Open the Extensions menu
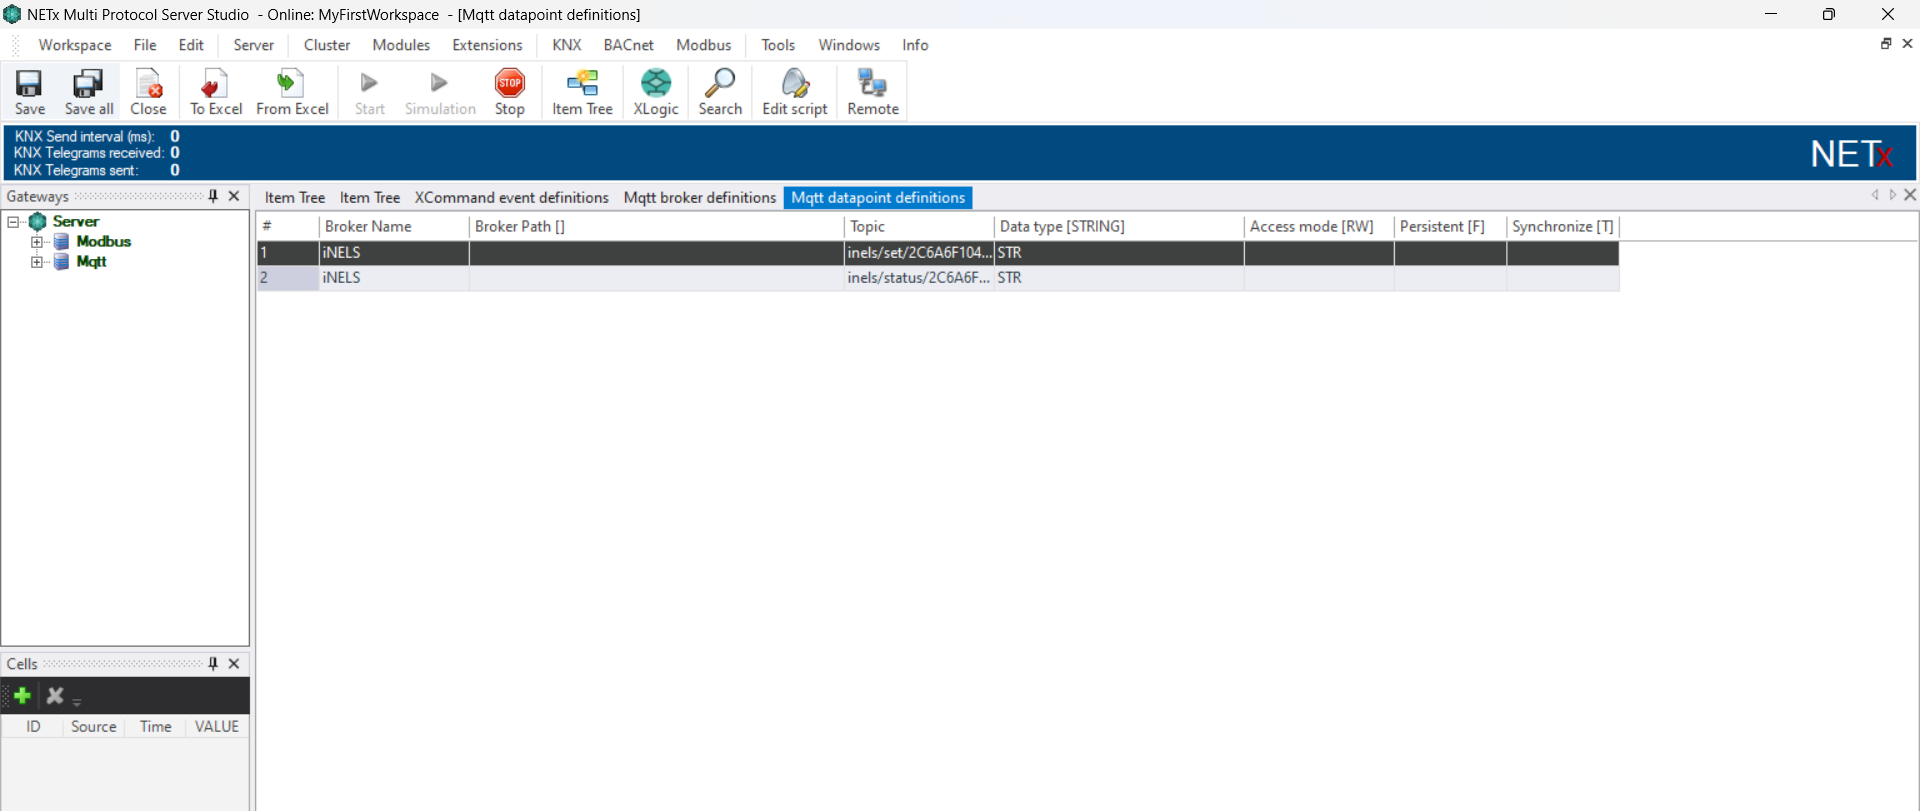 487,45
